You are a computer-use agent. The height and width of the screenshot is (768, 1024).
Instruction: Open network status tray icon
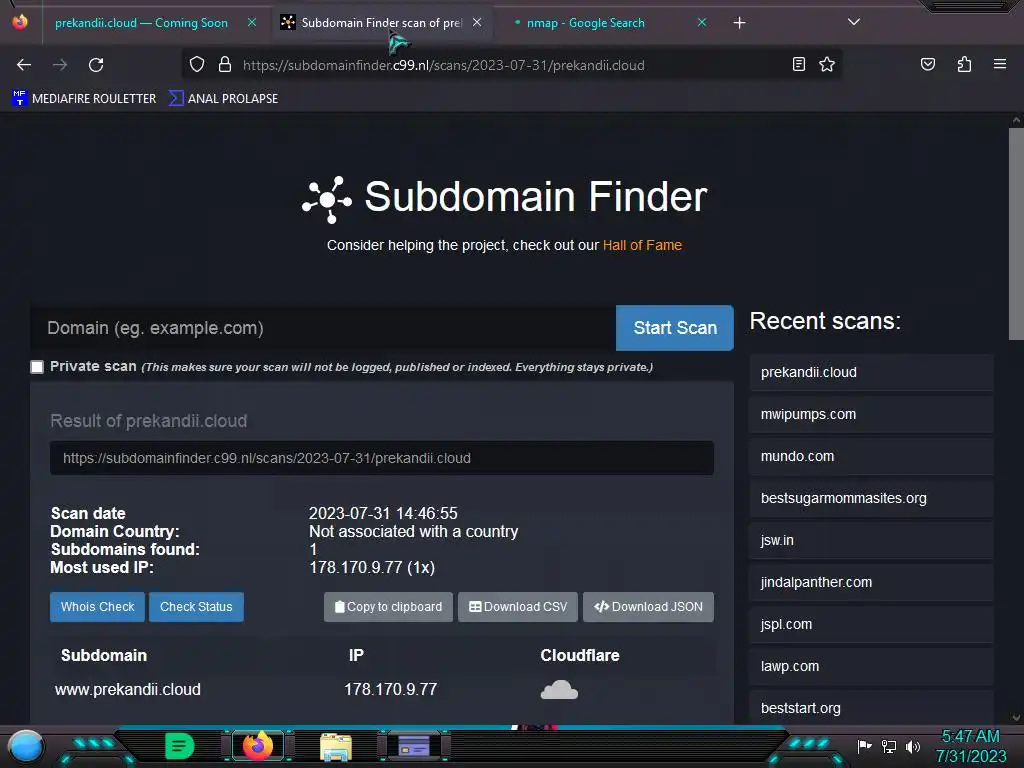[x=889, y=746]
